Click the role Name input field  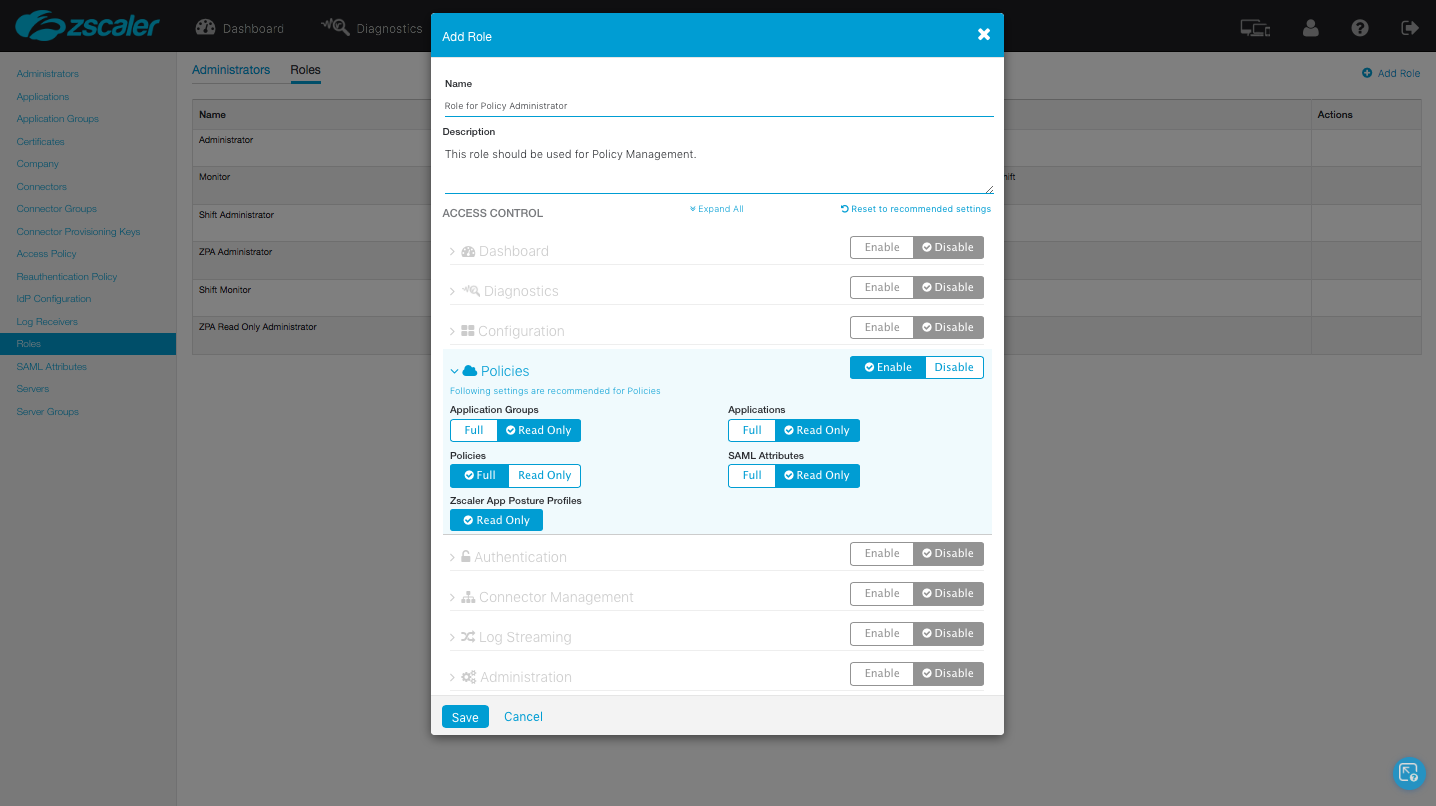(717, 105)
